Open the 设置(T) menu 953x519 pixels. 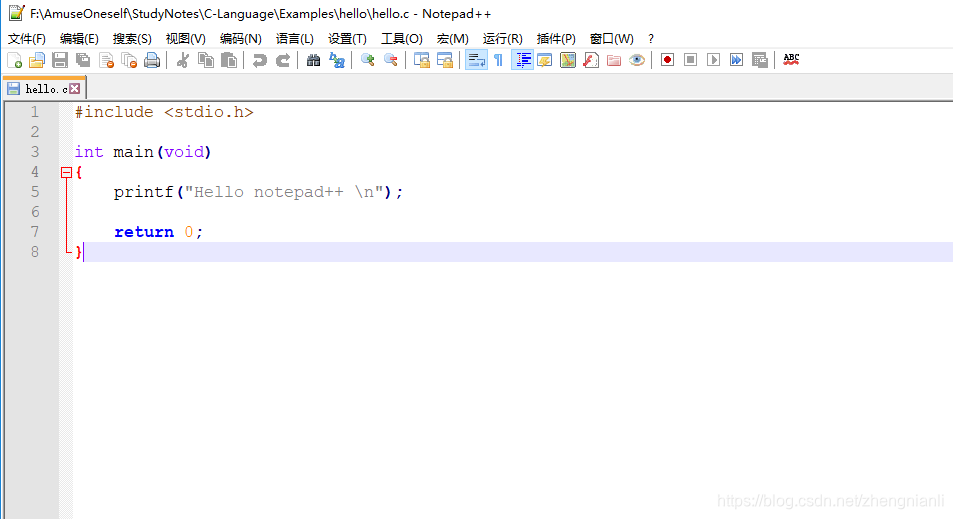pyautogui.click(x=347, y=39)
